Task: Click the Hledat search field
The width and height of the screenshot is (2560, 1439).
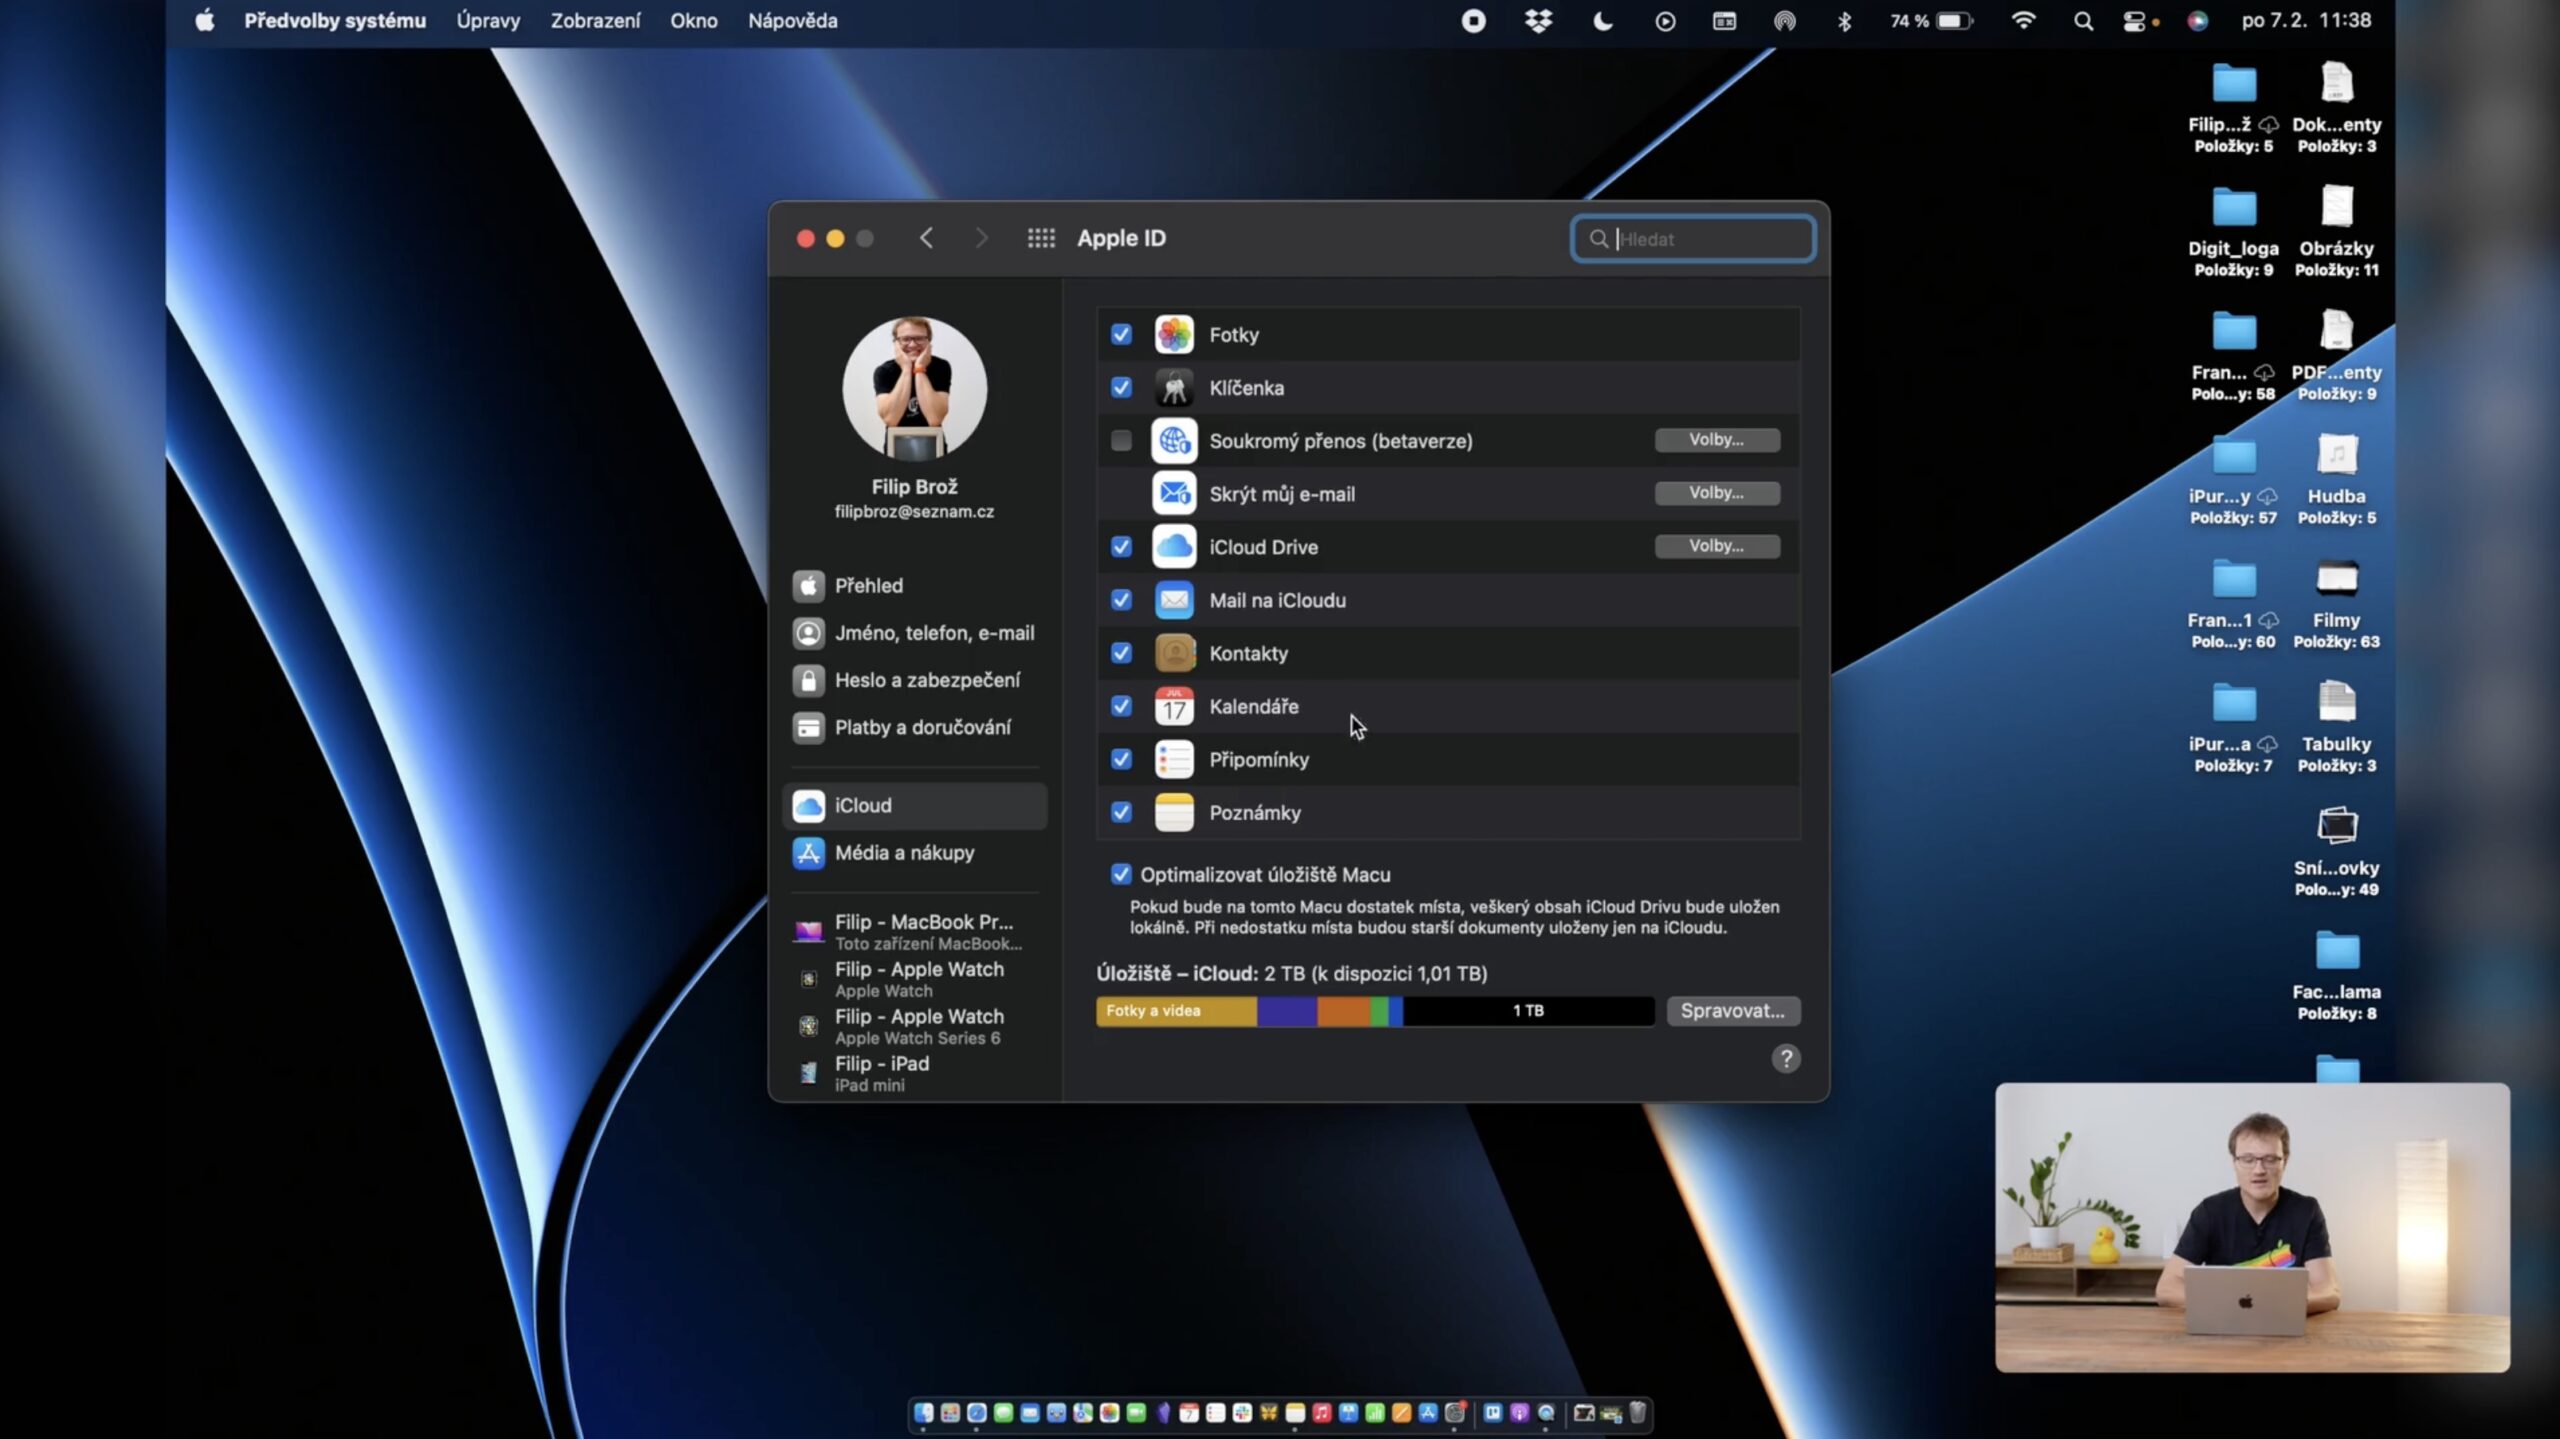Action: (x=1710, y=239)
